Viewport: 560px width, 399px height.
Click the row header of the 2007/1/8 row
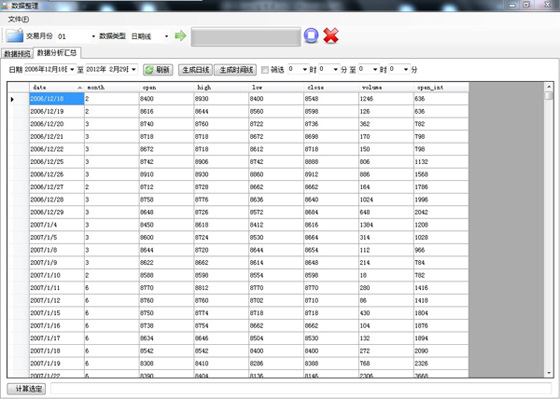click(18, 250)
